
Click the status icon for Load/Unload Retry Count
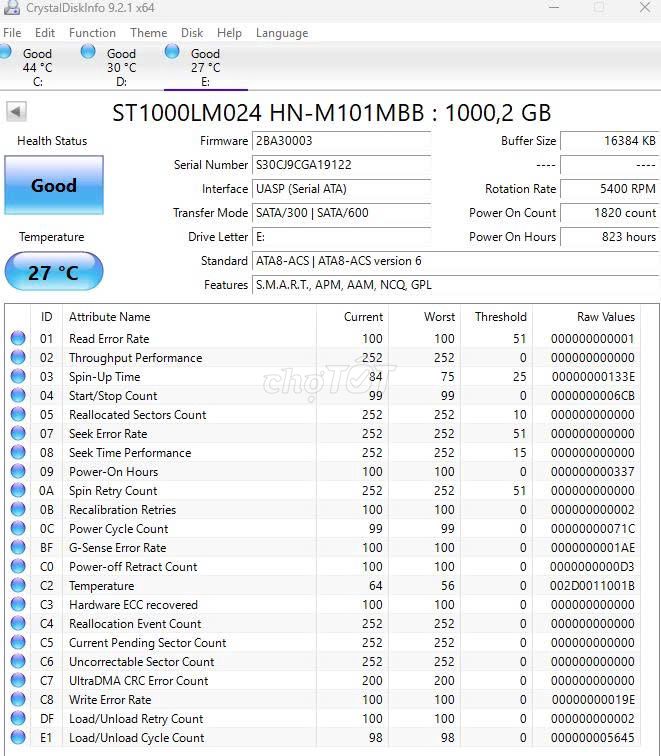(x=18, y=718)
